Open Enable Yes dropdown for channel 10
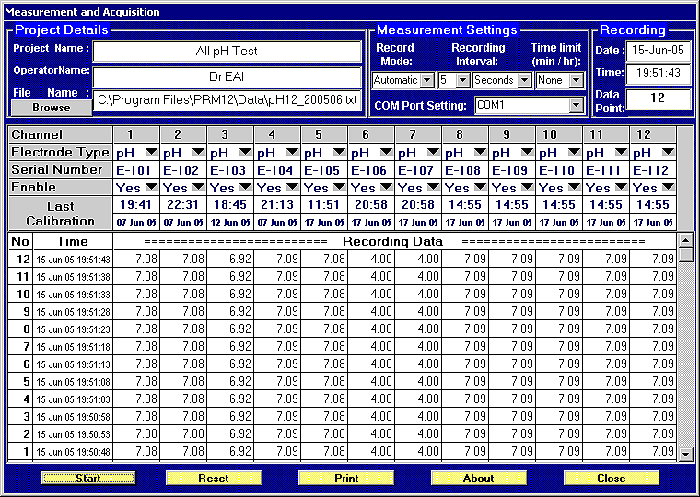The image size is (700, 497). 574,187
